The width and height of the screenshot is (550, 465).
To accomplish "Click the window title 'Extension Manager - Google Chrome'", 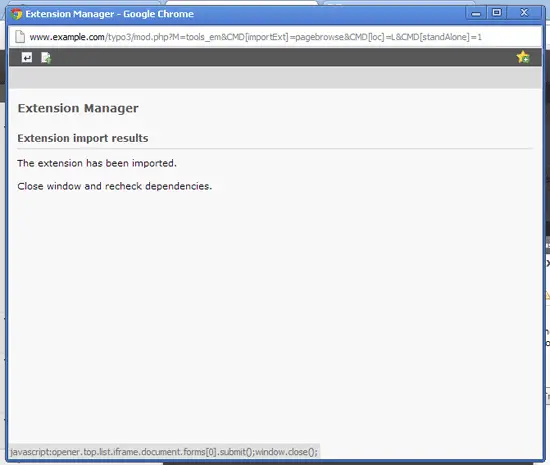I will coord(109,14).
